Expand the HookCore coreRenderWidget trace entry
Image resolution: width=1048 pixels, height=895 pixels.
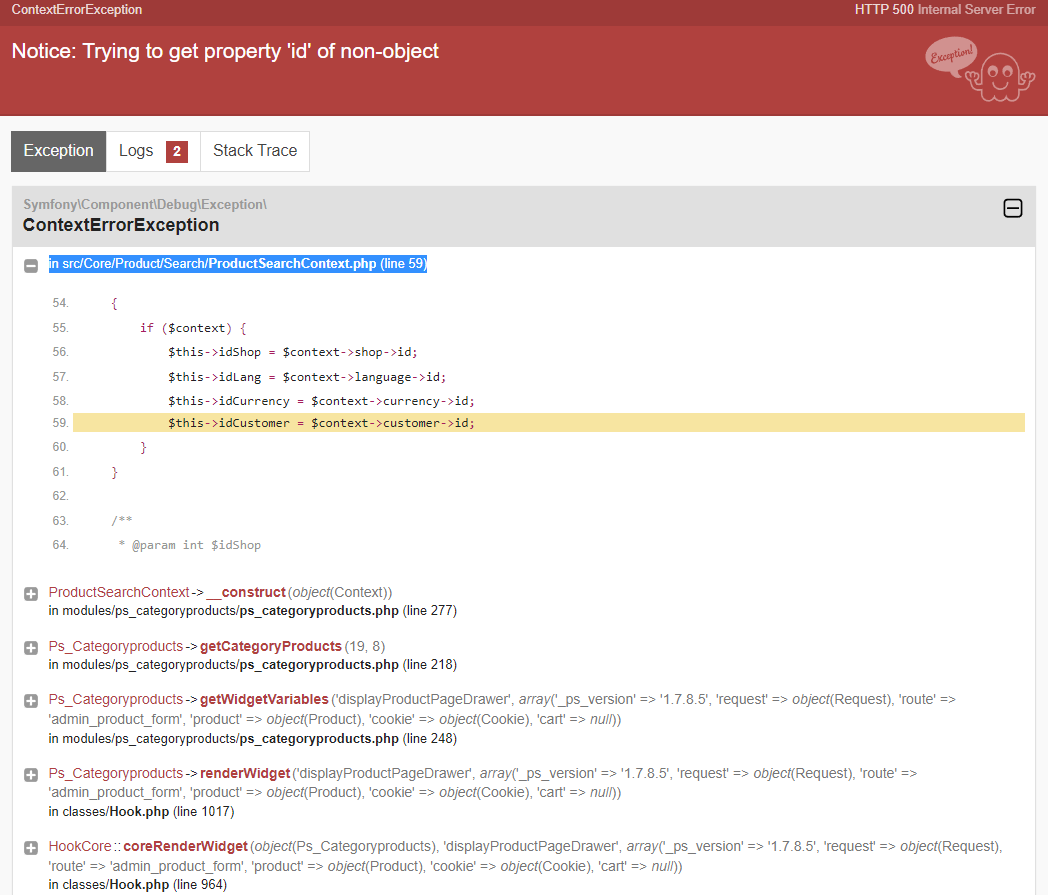pyautogui.click(x=31, y=848)
